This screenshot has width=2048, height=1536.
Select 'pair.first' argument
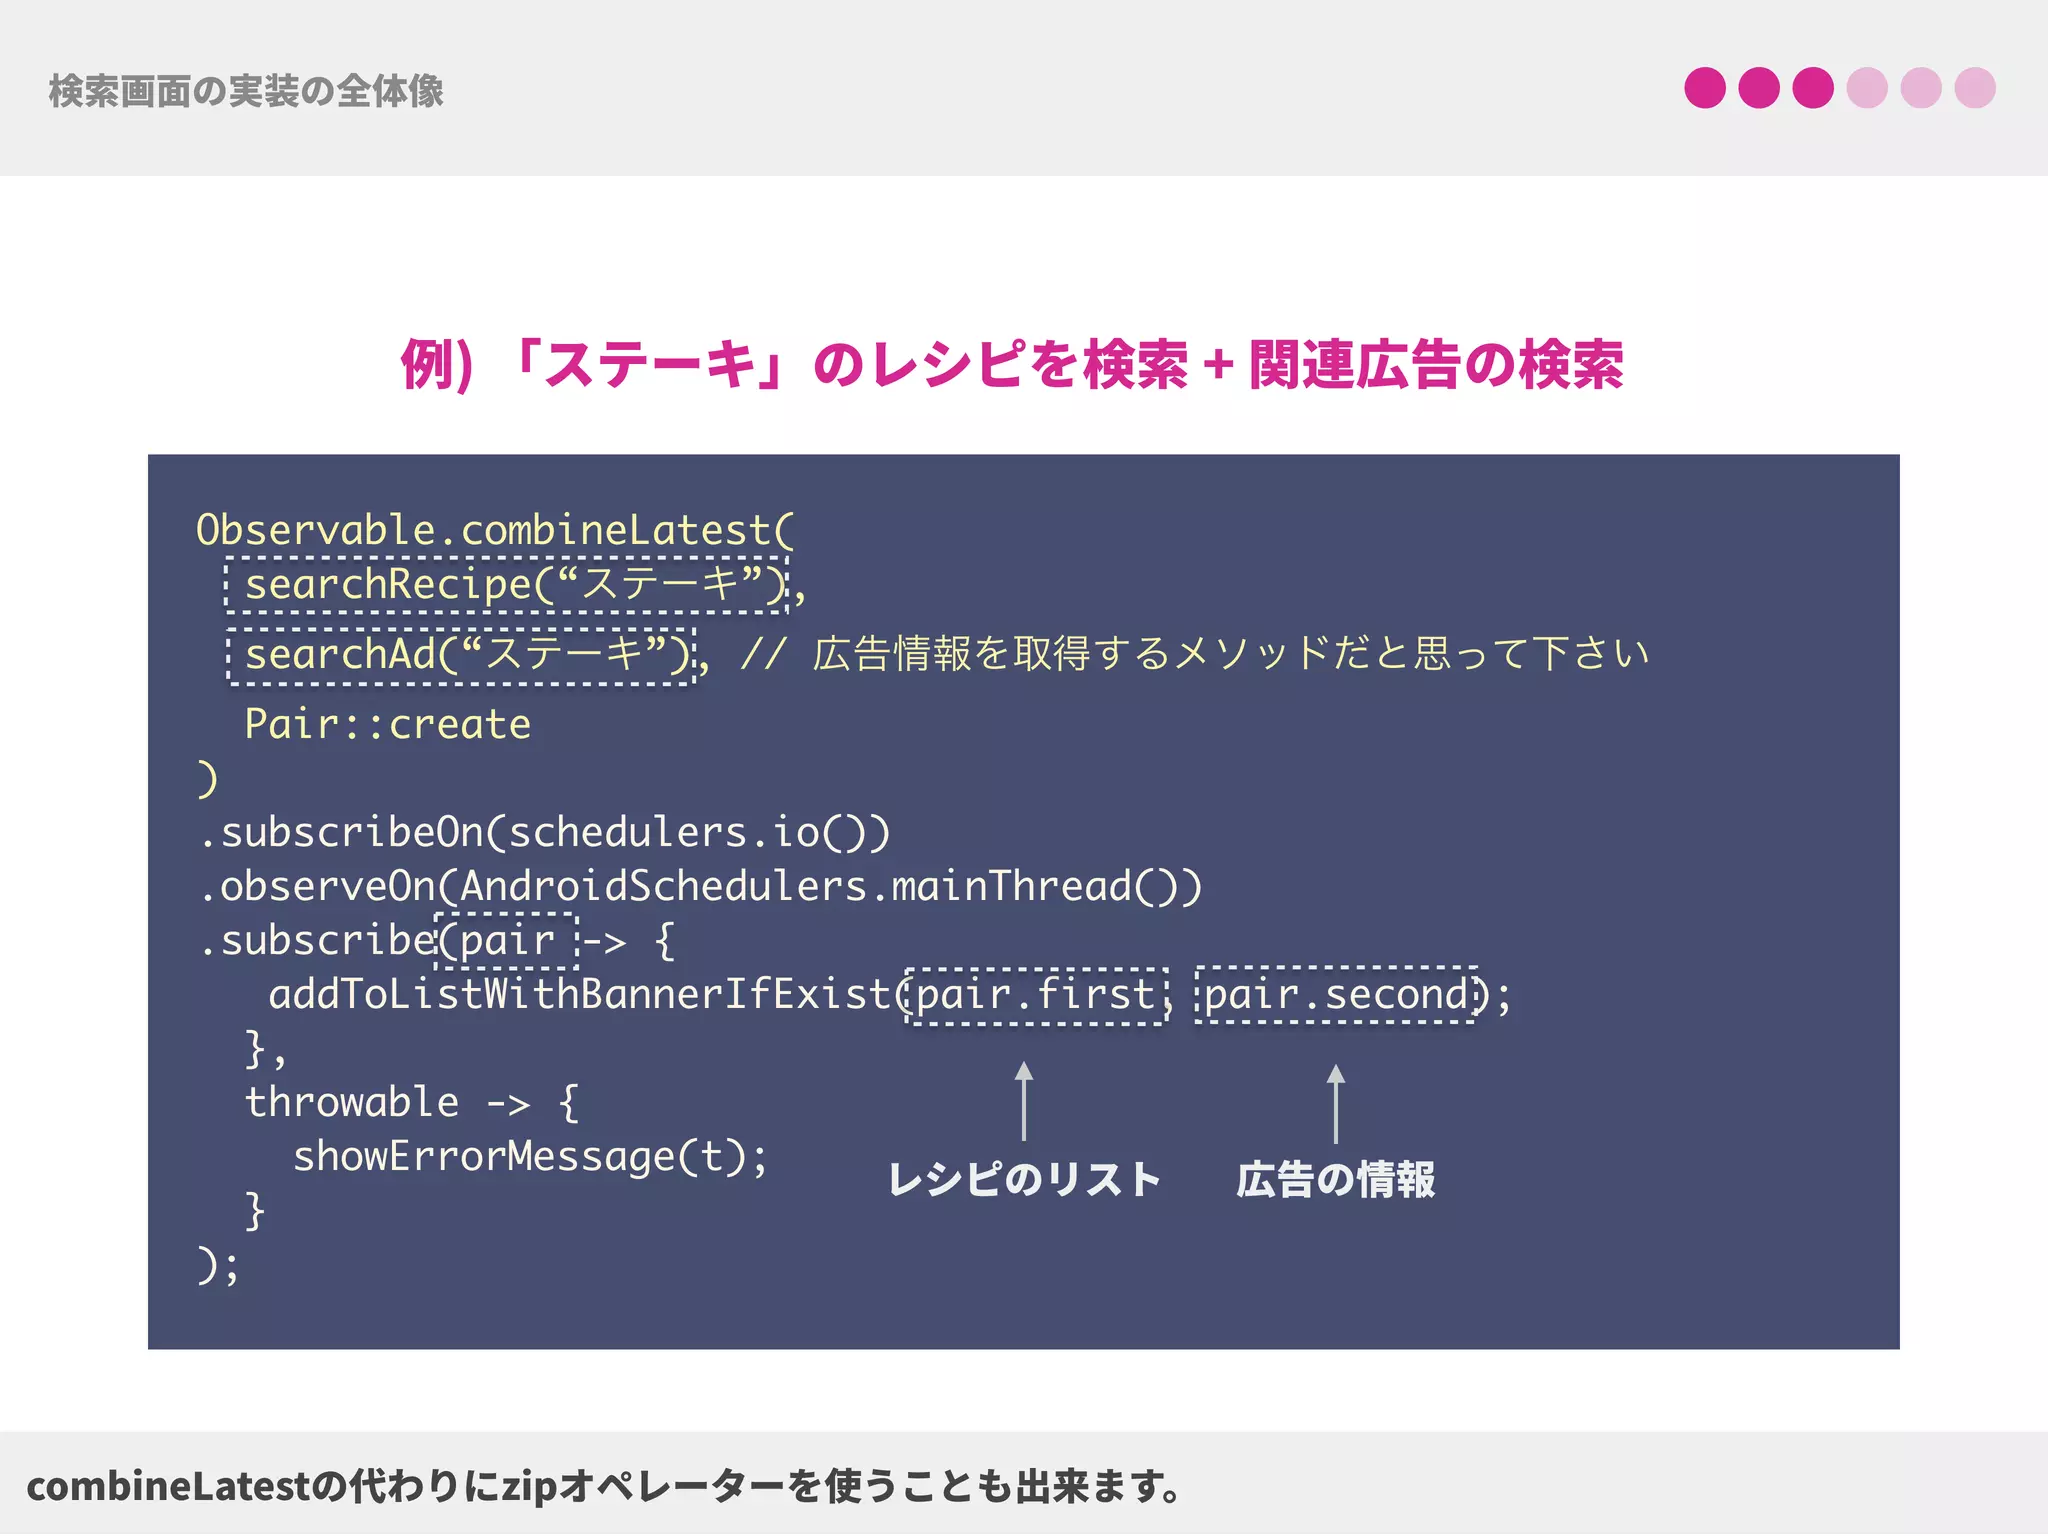coord(1037,996)
